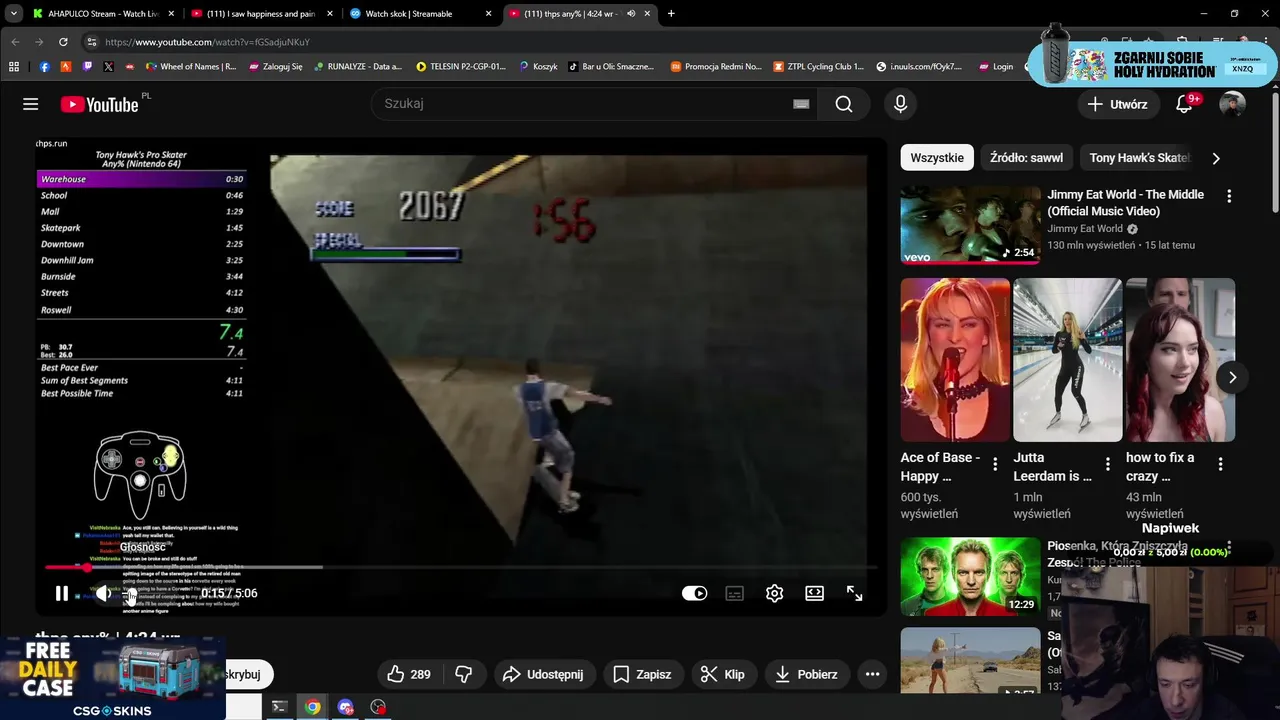Open the 12:29 video thumbnail
Image resolution: width=1280 pixels, height=720 pixels.
(x=970, y=576)
